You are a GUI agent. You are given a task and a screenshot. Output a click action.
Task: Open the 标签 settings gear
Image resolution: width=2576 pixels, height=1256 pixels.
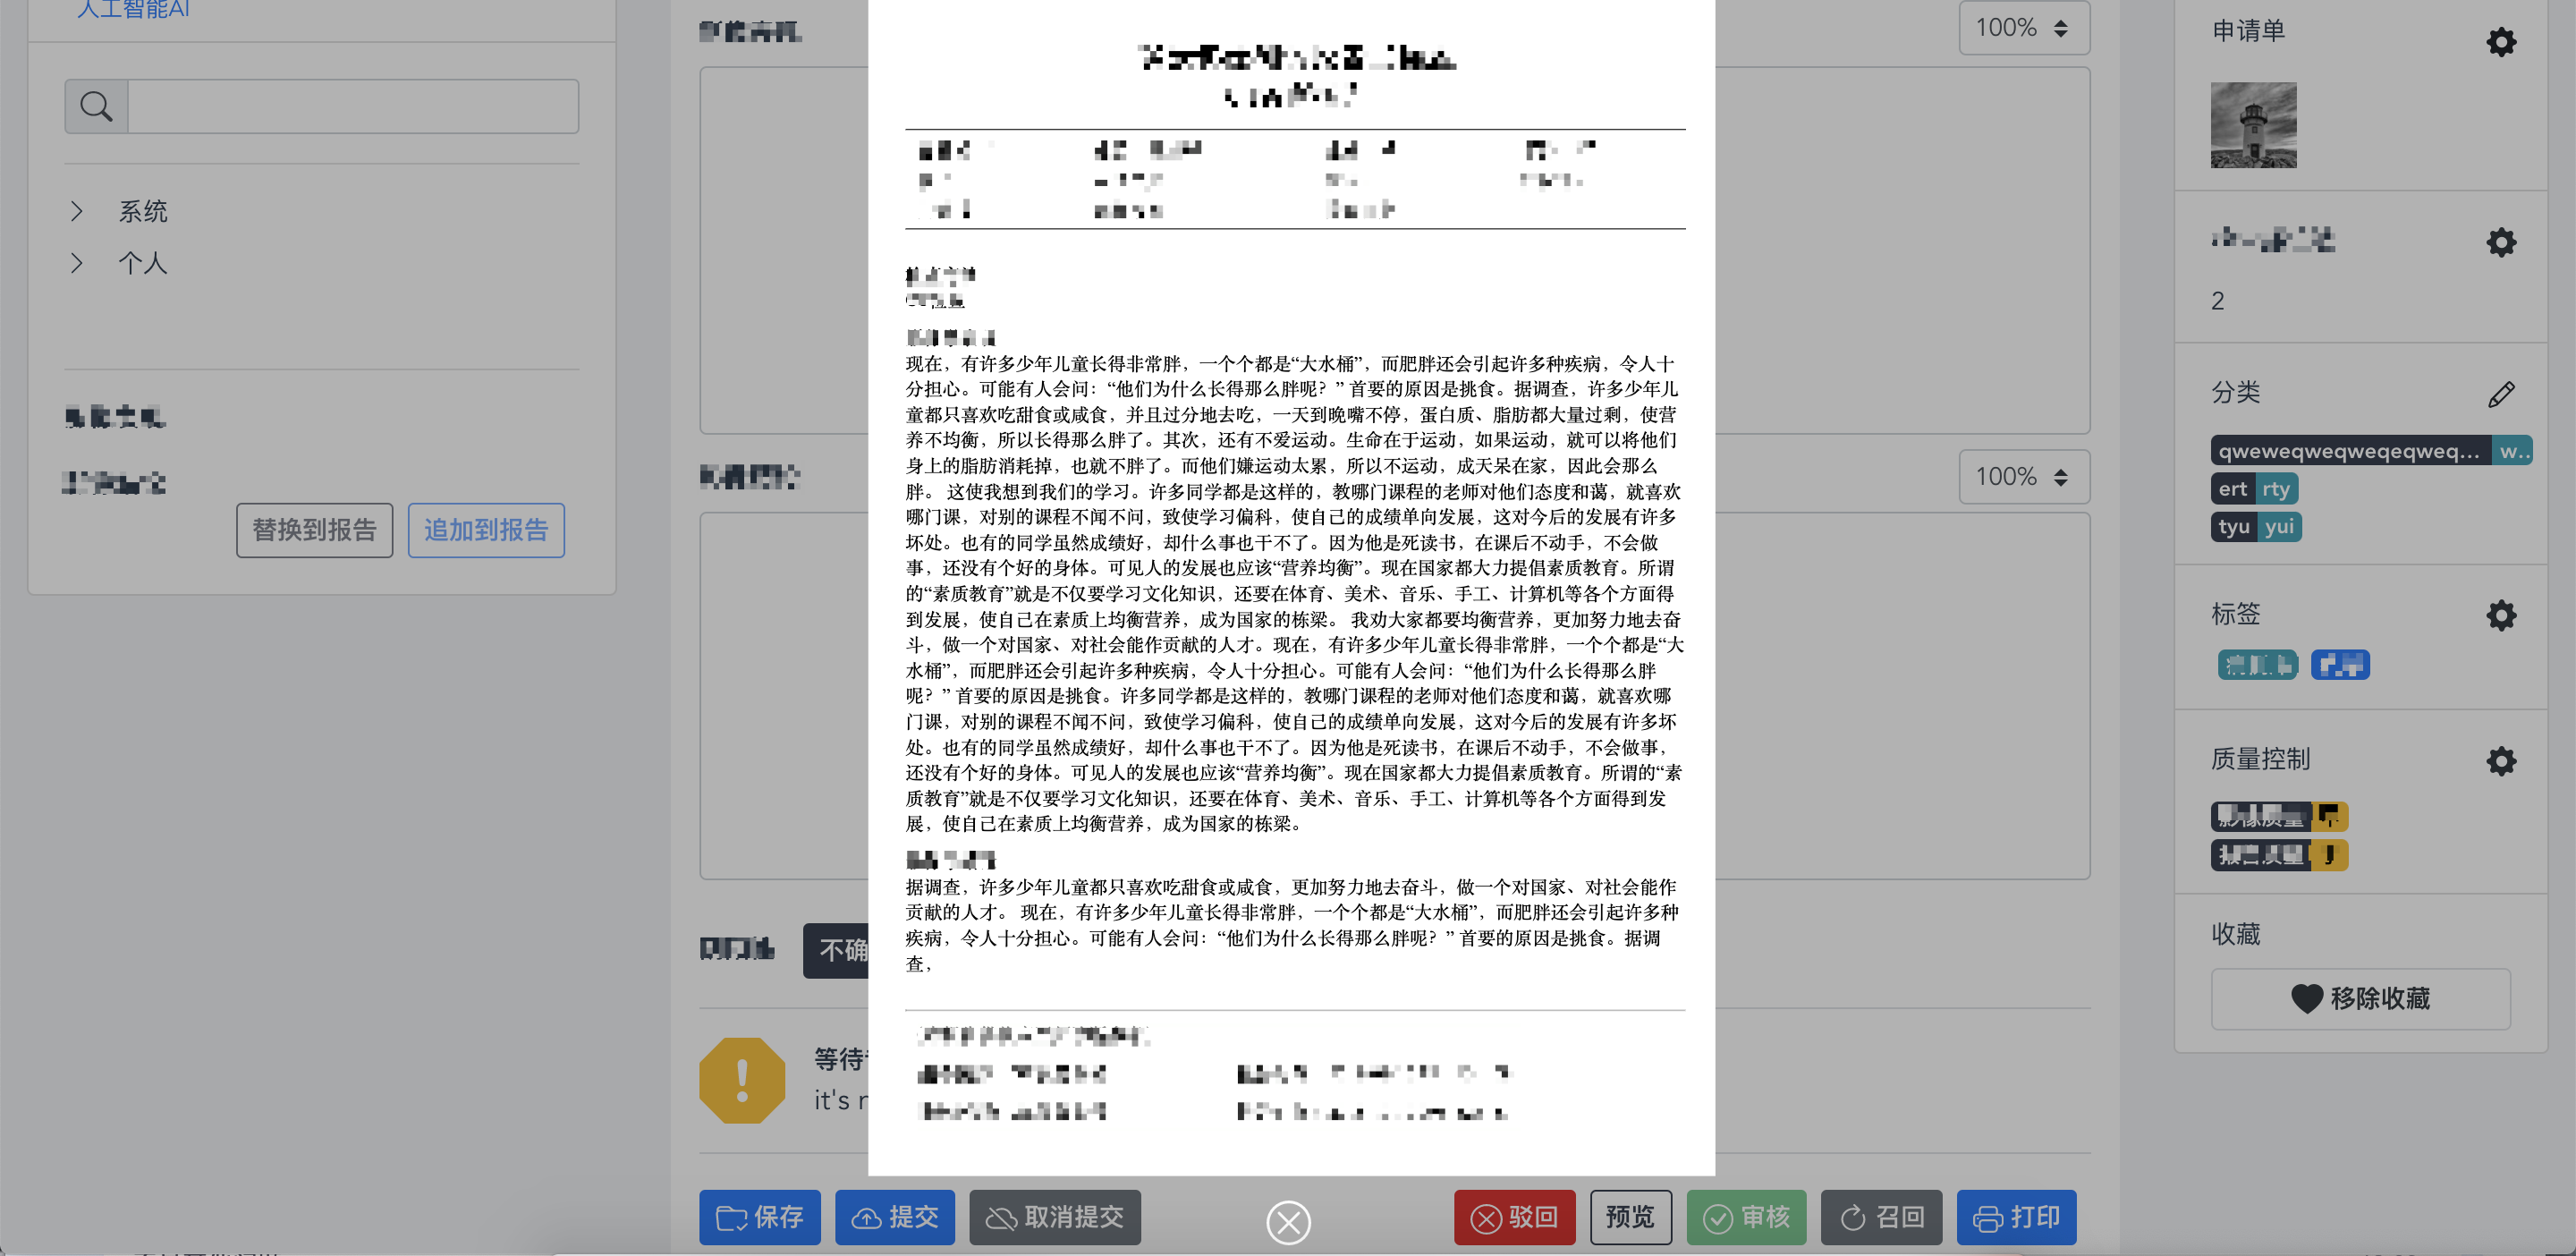2501,615
